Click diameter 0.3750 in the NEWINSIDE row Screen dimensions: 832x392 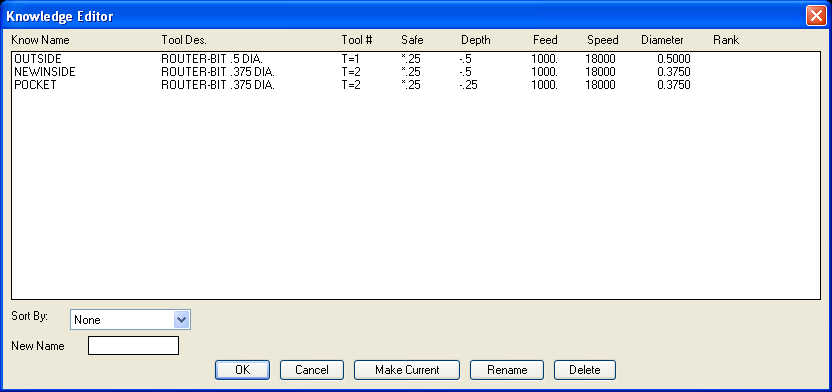(674, 72)
